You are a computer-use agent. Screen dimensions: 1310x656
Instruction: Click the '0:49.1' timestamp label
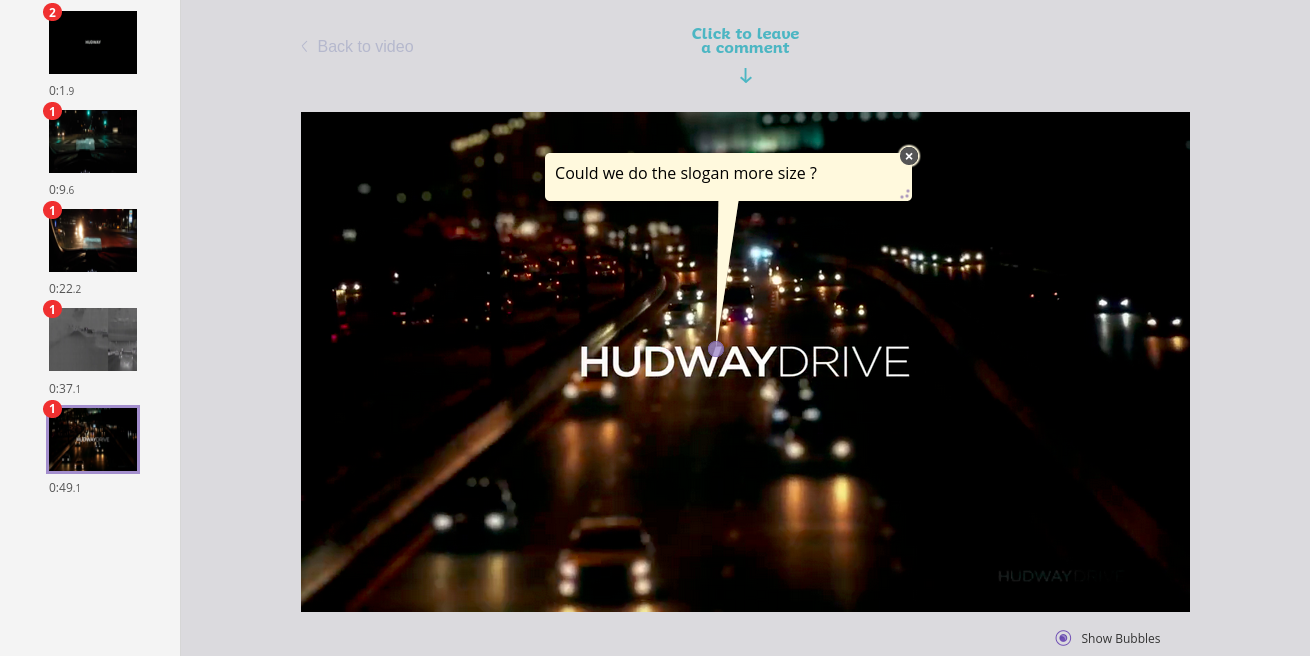65,488
